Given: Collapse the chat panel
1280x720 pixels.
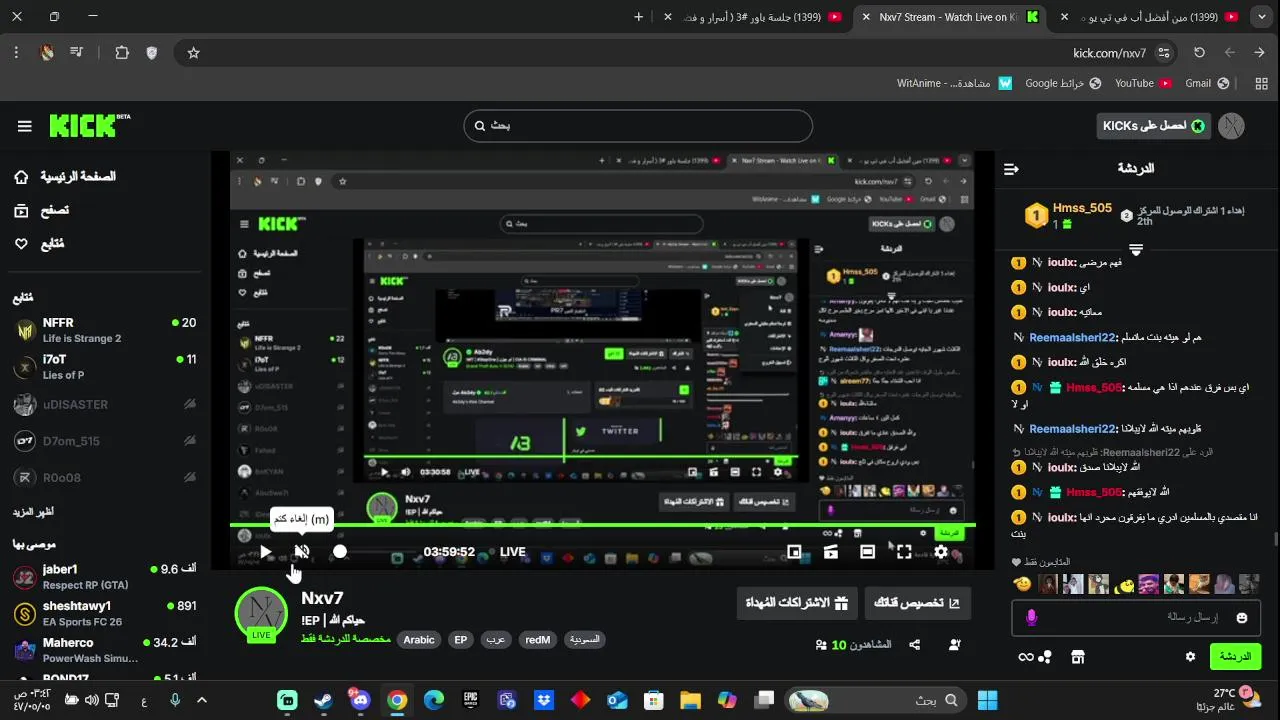Looking at the screenshot, I should [x=1011, y=169].
